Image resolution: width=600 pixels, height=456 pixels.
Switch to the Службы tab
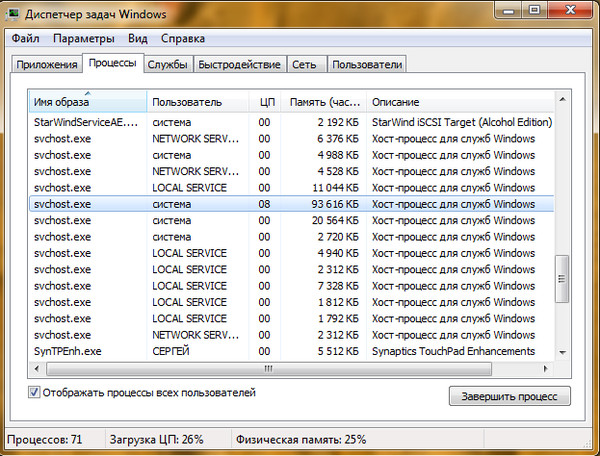click(168, 64)
